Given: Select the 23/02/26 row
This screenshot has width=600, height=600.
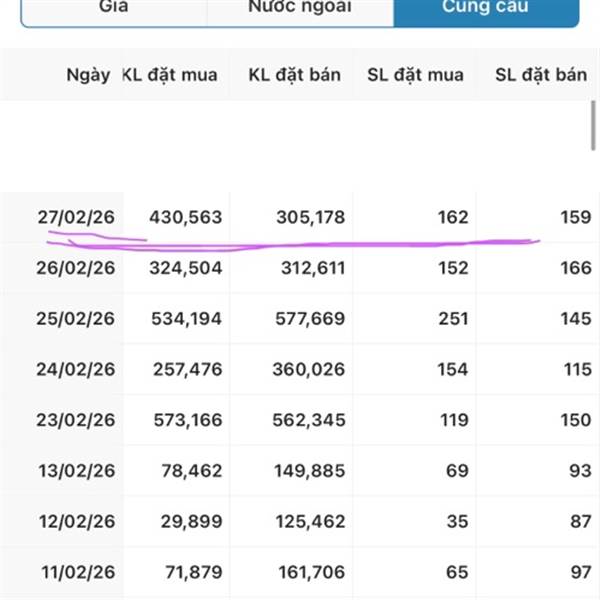Looking at the screenshot, I should [76, 420].
